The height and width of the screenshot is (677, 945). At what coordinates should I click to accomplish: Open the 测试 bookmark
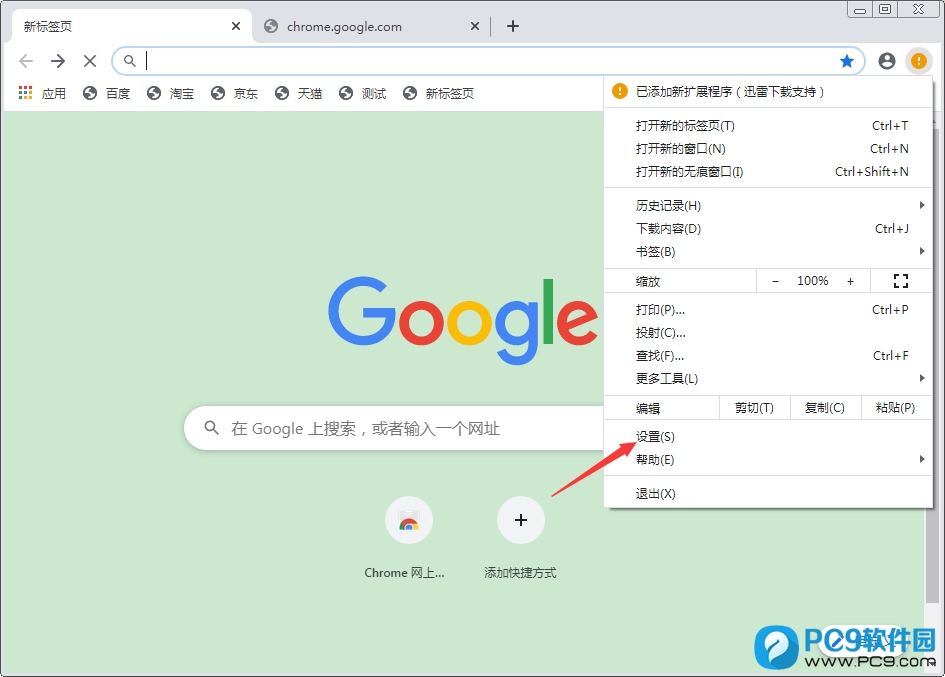tap(362, 93)
